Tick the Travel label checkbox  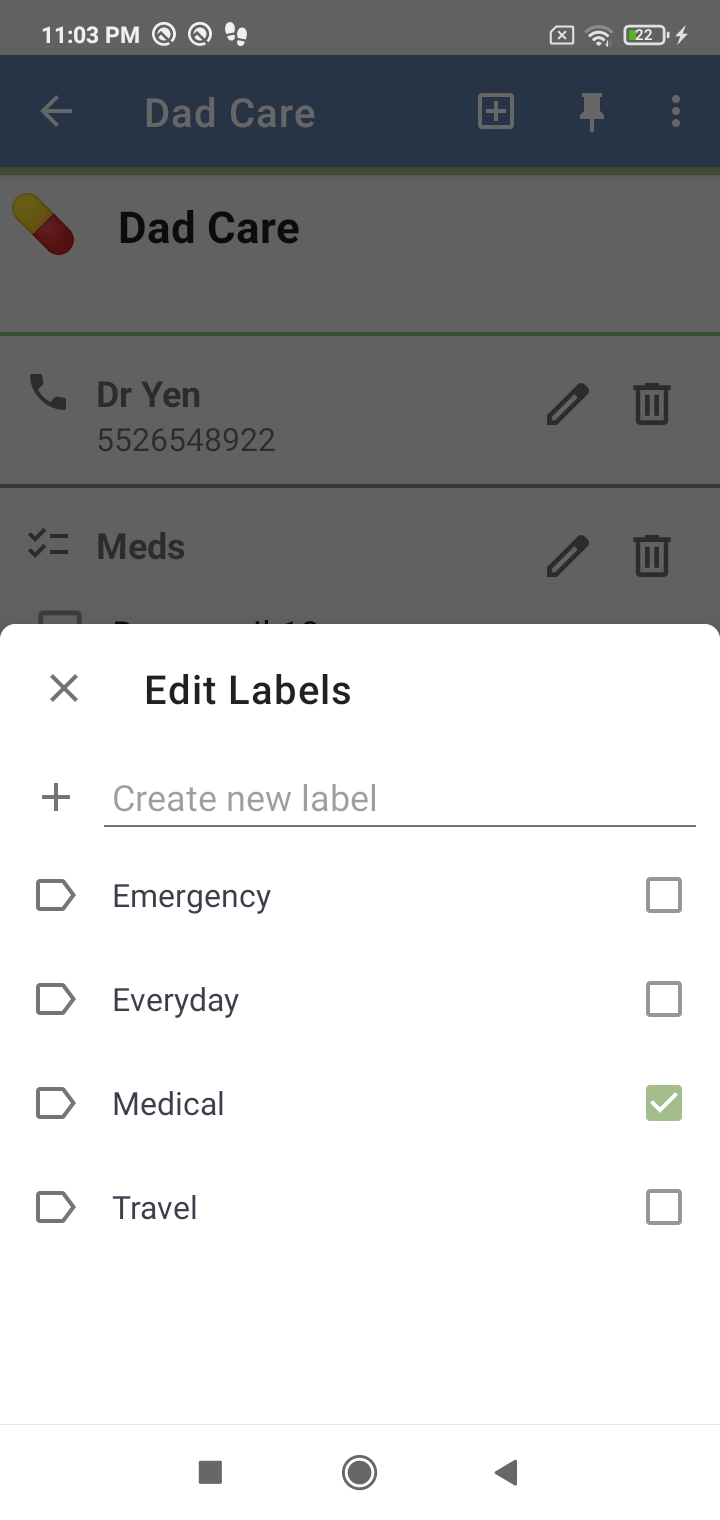(x=664, y=1207)
